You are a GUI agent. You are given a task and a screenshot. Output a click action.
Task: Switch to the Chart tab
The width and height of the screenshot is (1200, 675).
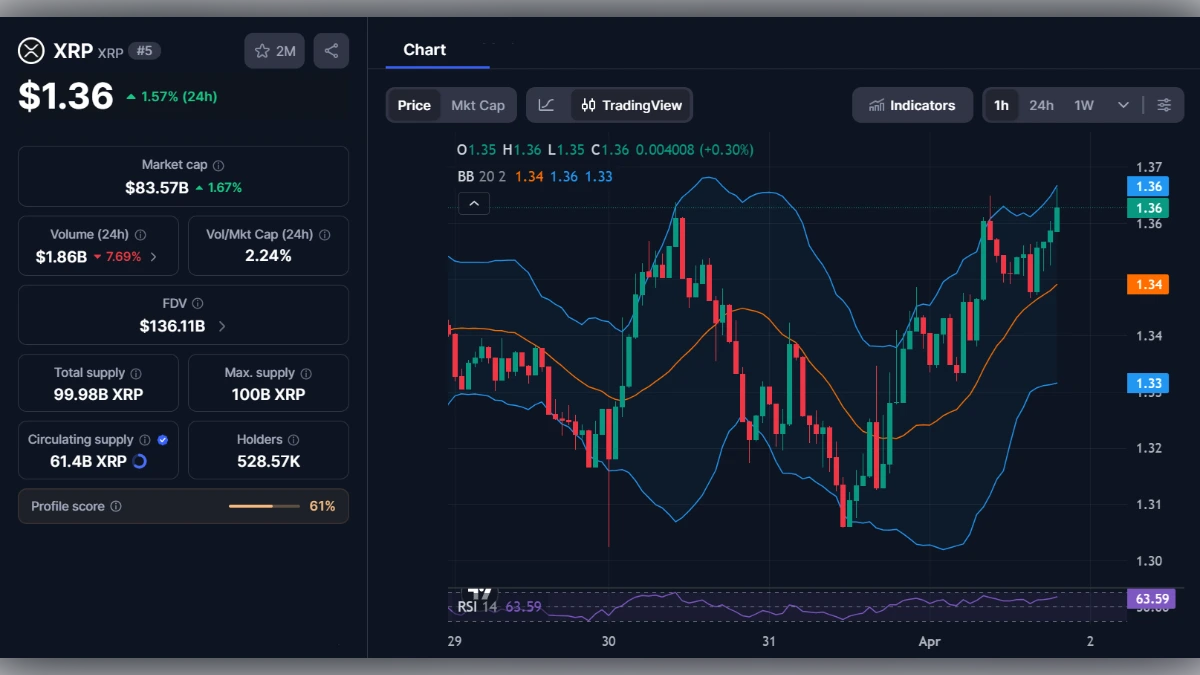pos(424,49)
